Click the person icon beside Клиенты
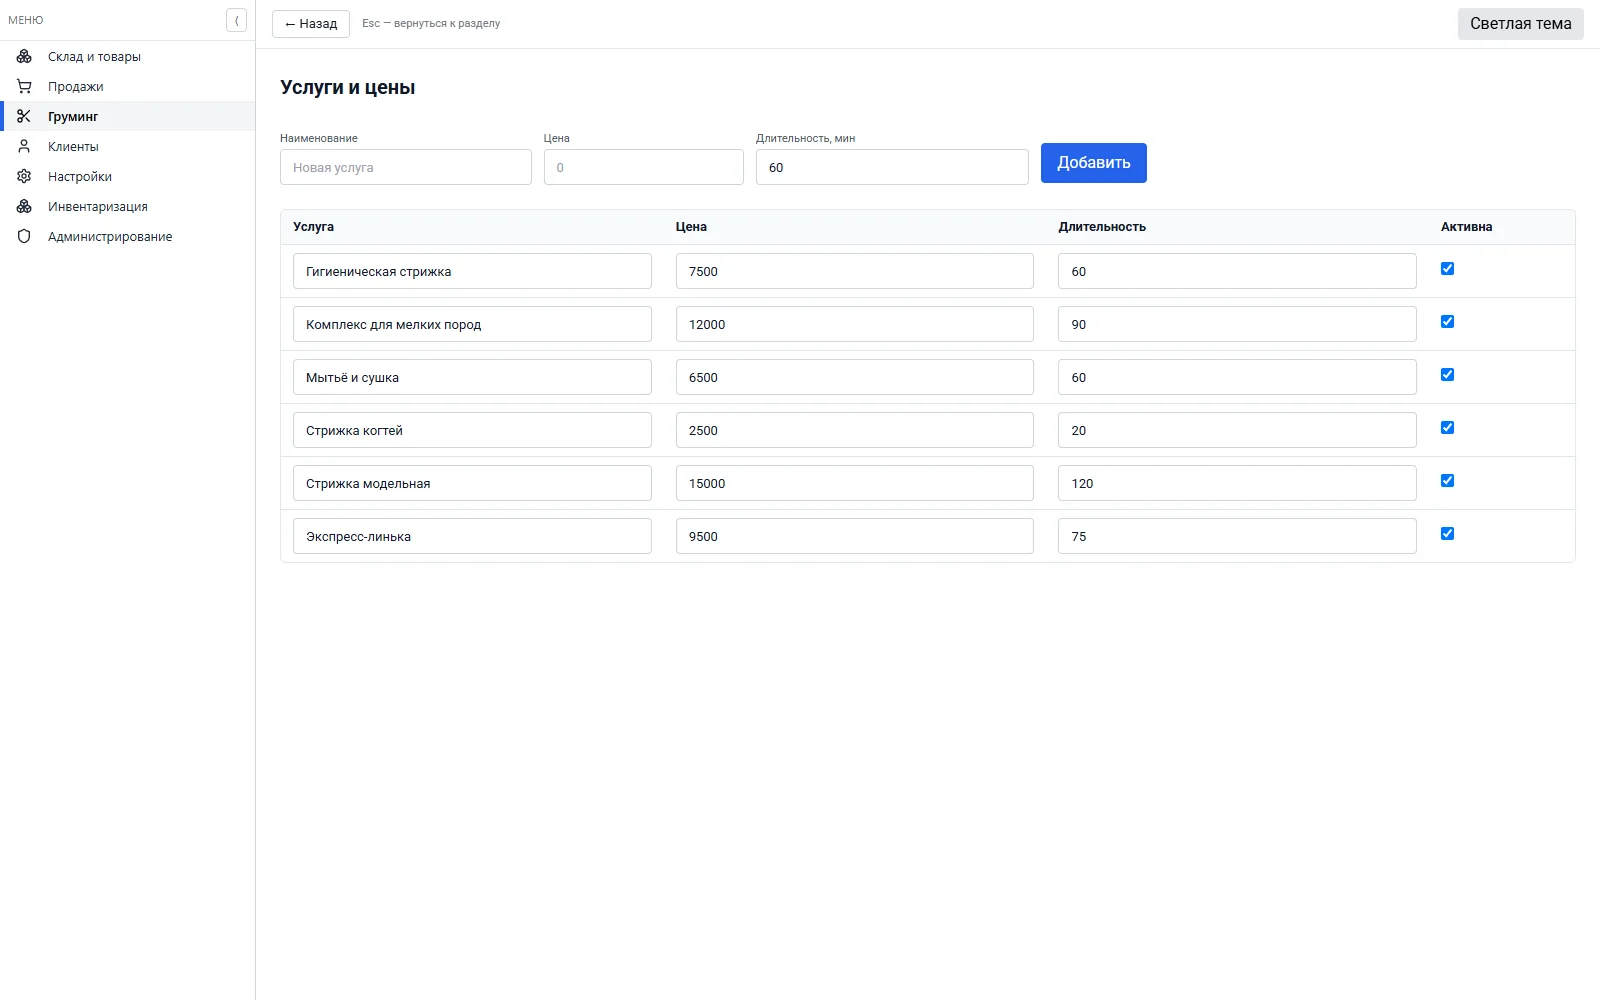1600x1000 pixels. [24, 146]
